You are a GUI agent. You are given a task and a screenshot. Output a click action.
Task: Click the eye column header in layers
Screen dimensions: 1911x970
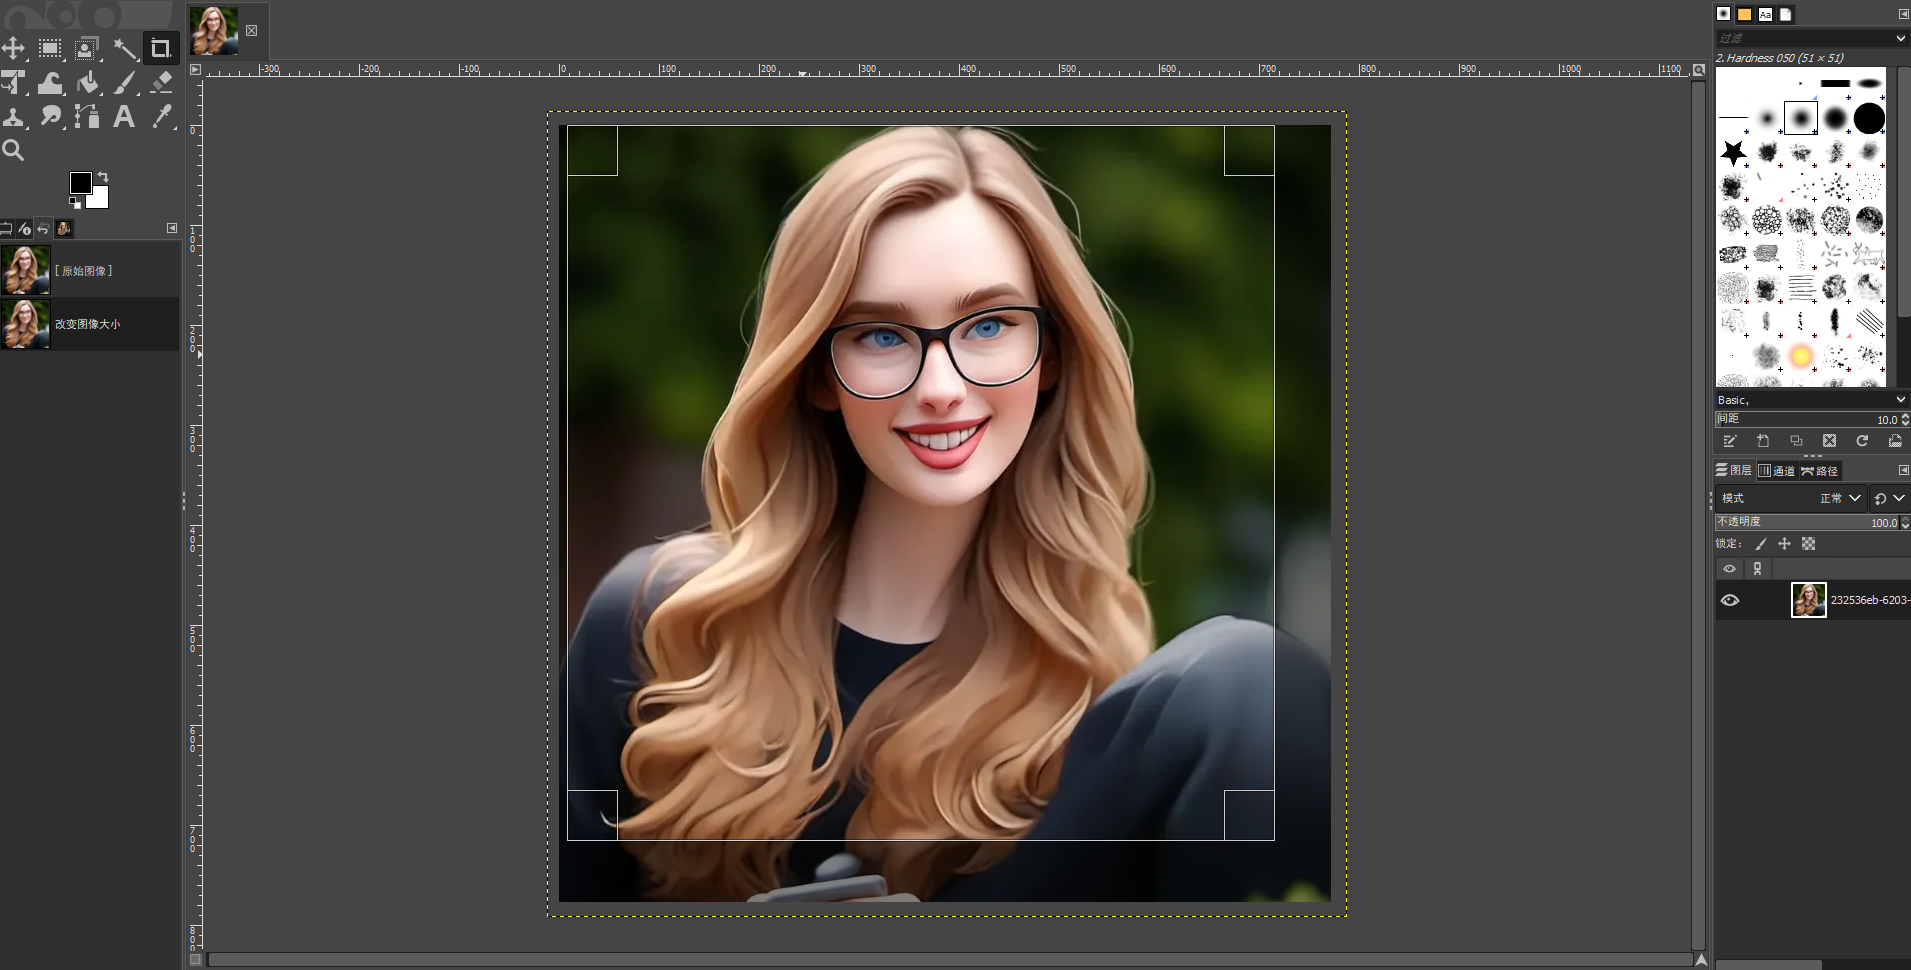[1730, 568]
